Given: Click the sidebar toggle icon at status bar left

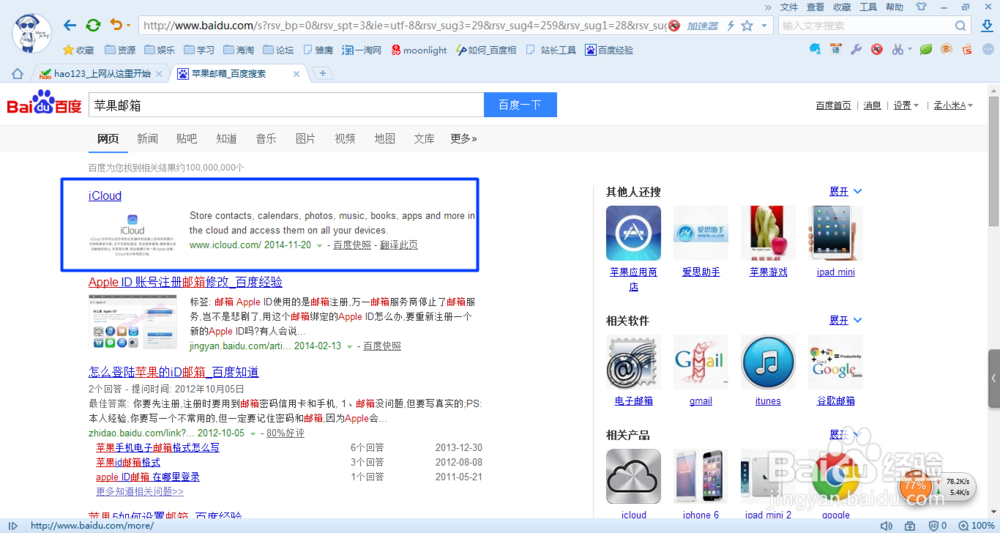Looking at the screenshot, I should (12, 526).
